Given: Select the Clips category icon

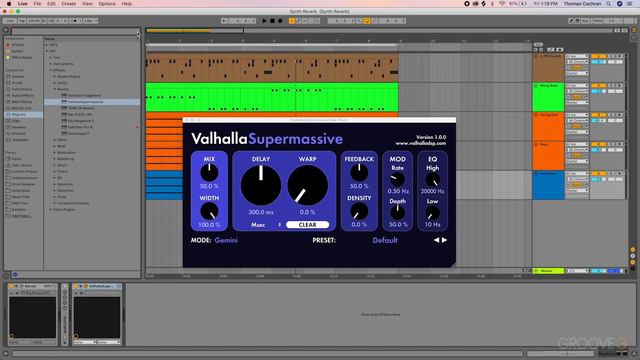Looking at the screenshot, I should tap(8, 121).
